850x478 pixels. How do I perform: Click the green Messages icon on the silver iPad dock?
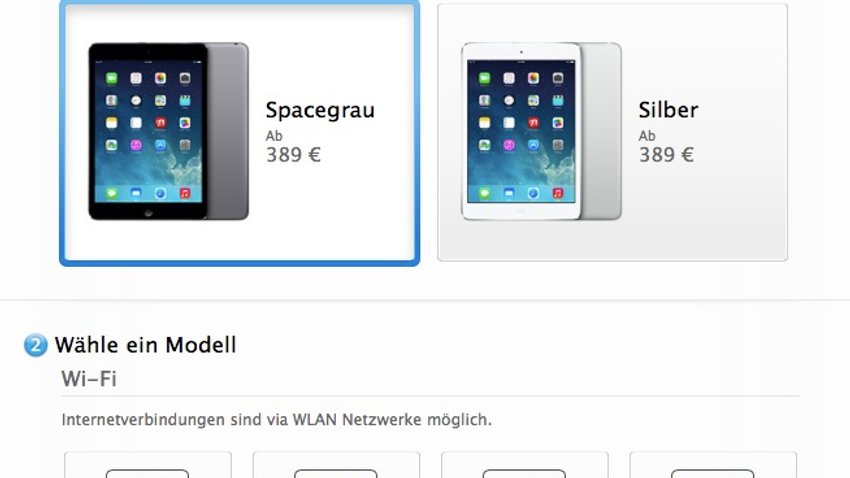click(x=484, y=193)
